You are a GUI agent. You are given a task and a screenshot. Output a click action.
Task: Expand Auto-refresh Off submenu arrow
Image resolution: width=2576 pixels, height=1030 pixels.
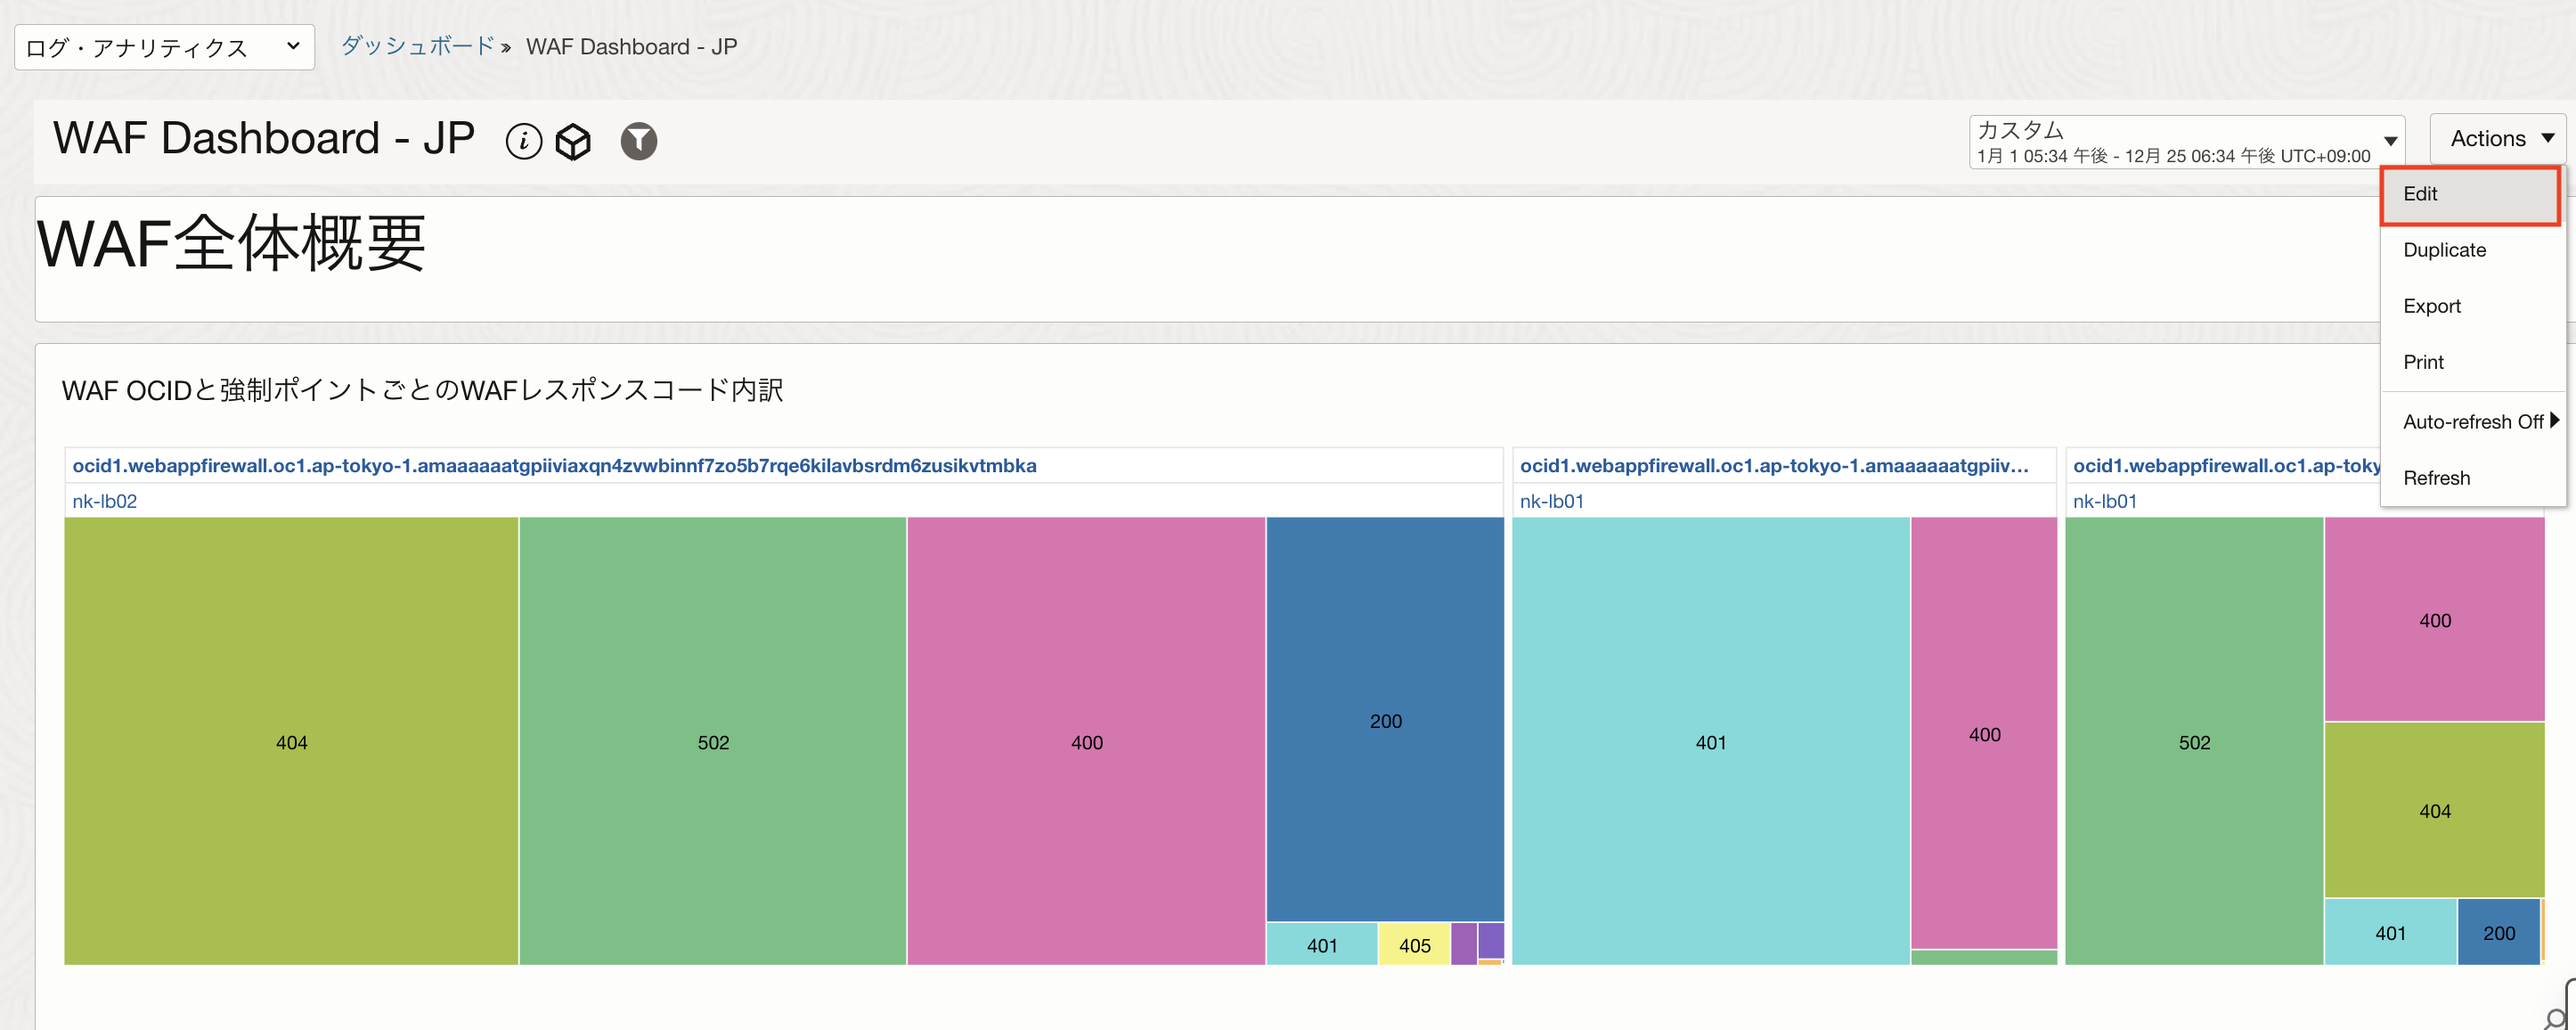point(2553,421)
